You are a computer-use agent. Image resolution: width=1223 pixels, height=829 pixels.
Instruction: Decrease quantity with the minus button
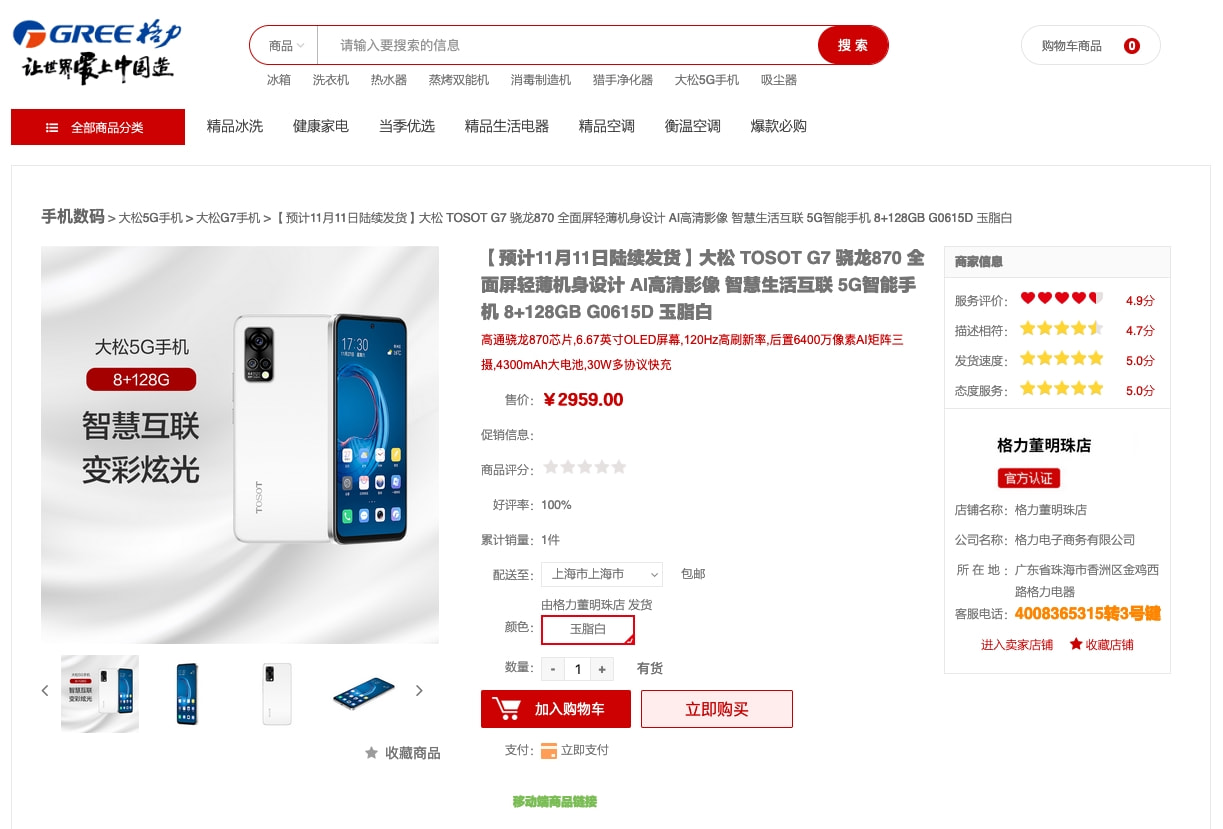point(553,669)
